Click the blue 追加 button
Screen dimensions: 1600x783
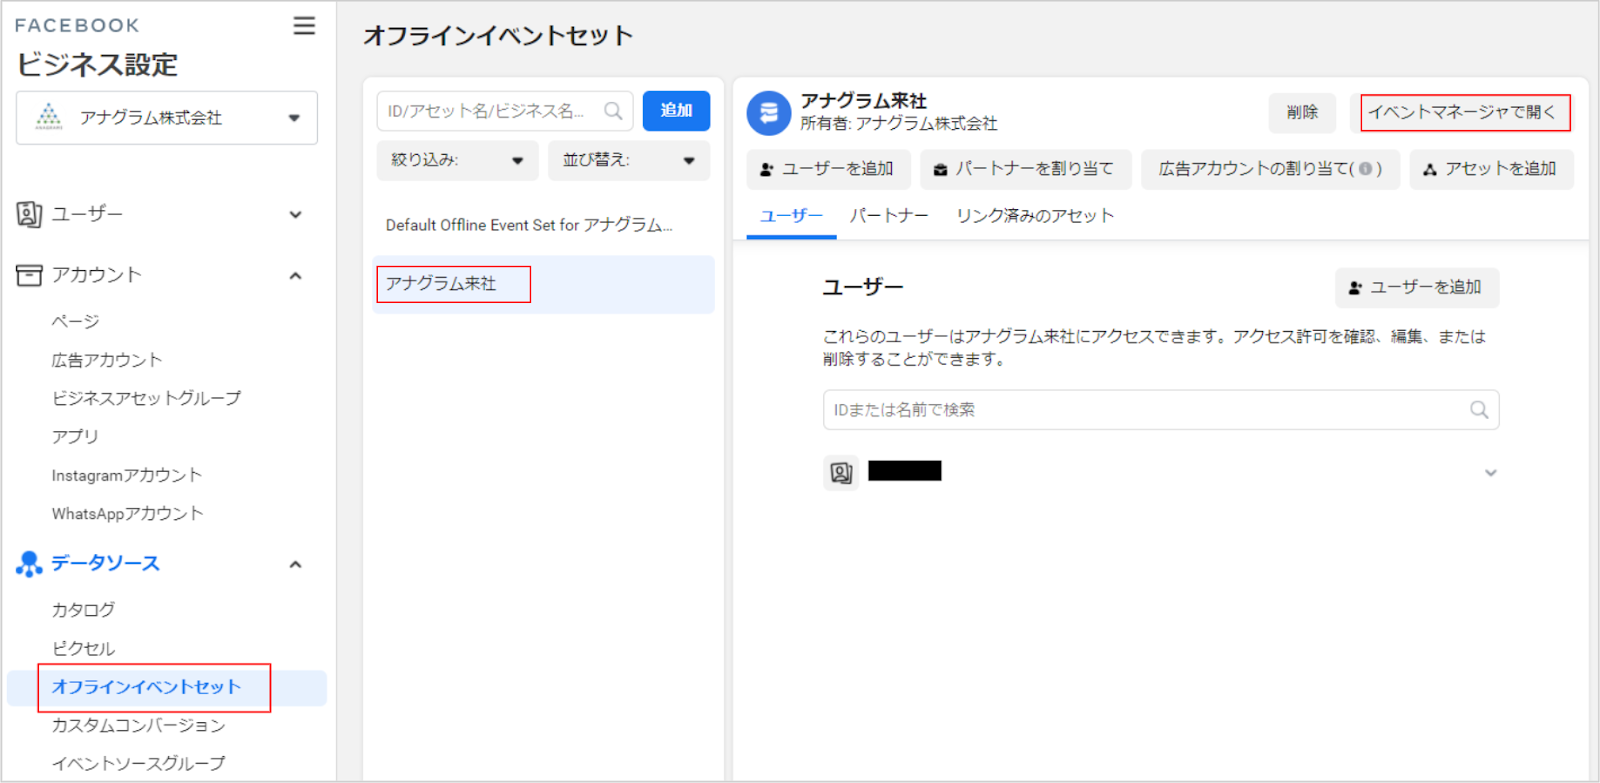(676, 111)
